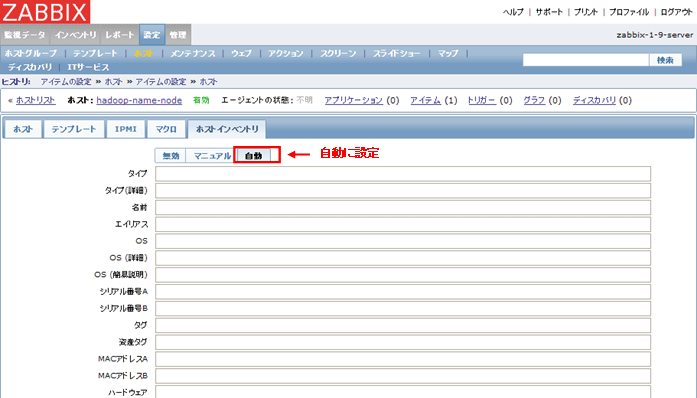Open the ヘルプ link
This screenshot has width=697, height=398.
point(513,12)
